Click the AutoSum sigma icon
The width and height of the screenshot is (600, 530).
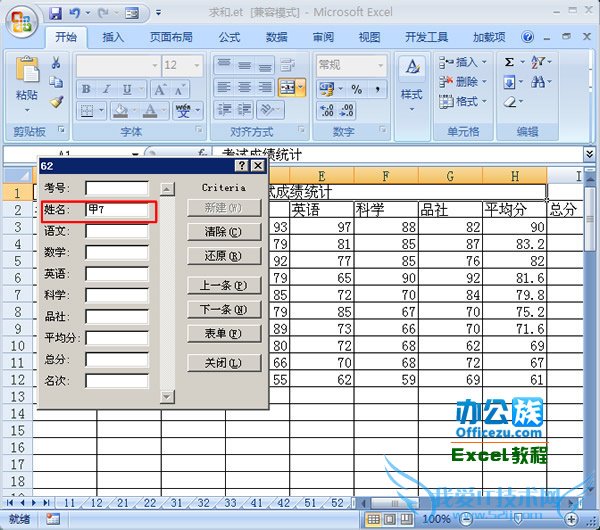(509, 62)
